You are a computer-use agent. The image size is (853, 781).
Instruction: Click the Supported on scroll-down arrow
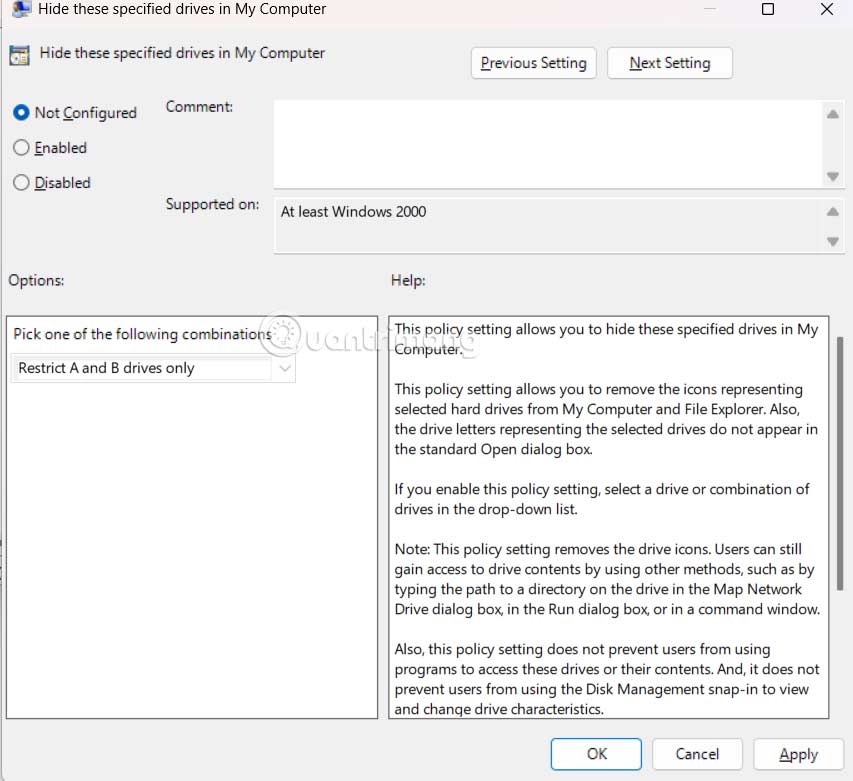pyautogui.click(x=833, y=241)
